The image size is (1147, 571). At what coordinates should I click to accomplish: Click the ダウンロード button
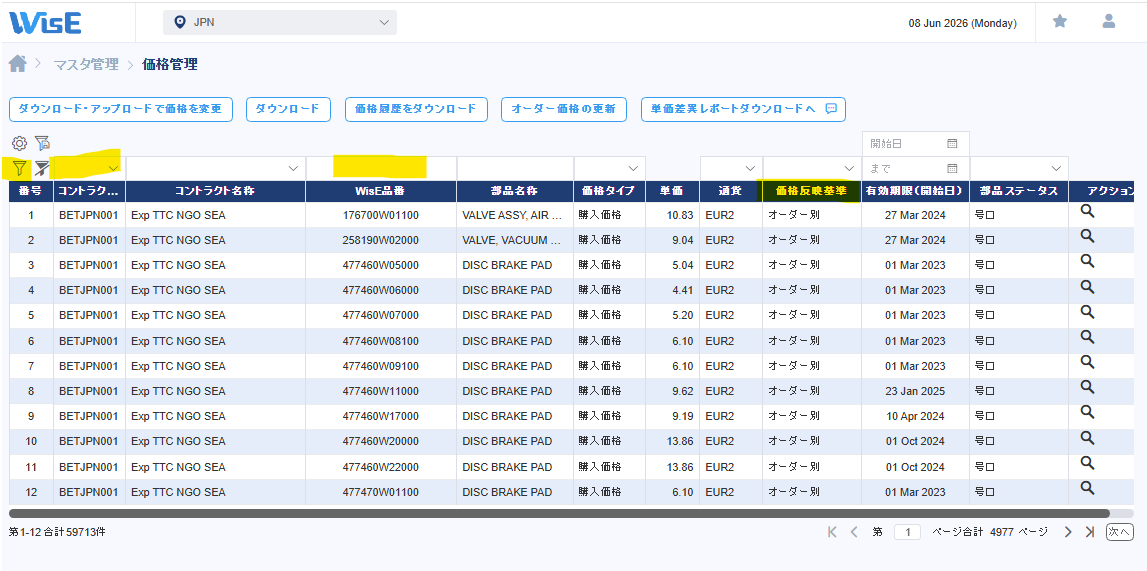[x=288, y=109]
